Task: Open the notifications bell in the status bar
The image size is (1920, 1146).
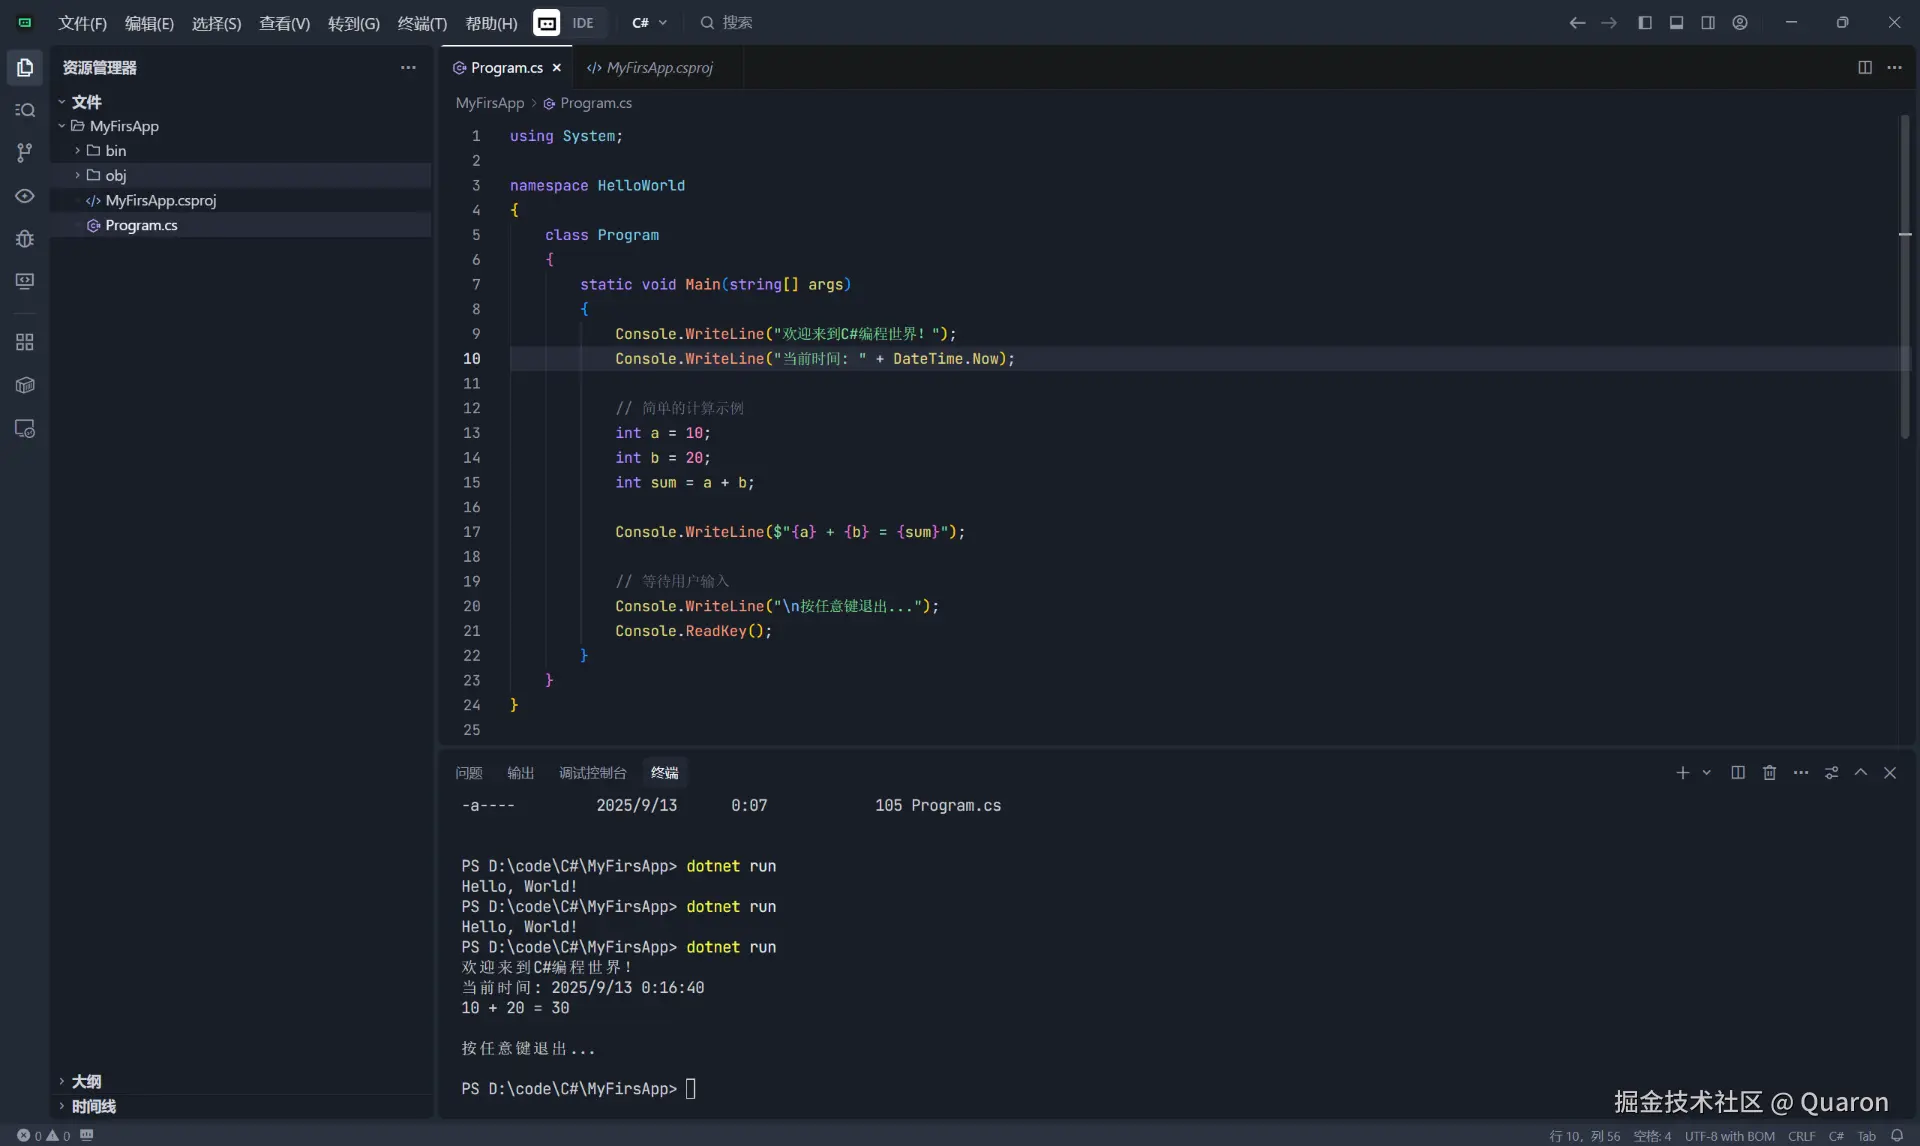Action: pyautogui.click(x=1896, y=1135)
